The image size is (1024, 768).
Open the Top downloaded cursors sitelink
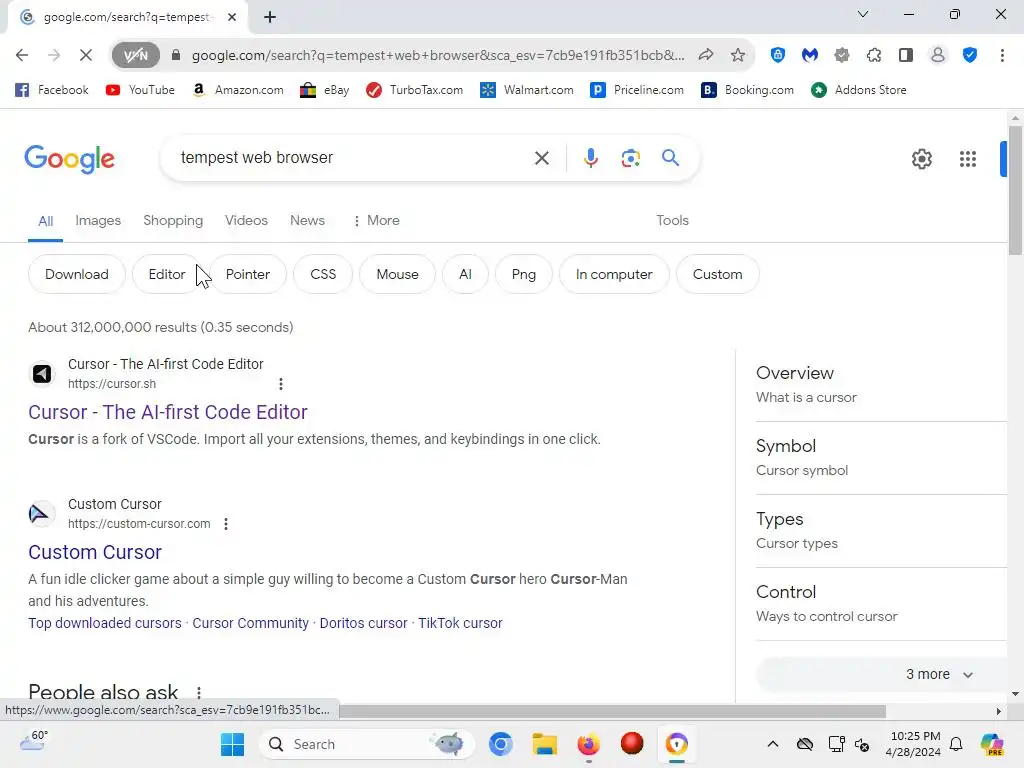pyautogui.click(x=104, y=623)
